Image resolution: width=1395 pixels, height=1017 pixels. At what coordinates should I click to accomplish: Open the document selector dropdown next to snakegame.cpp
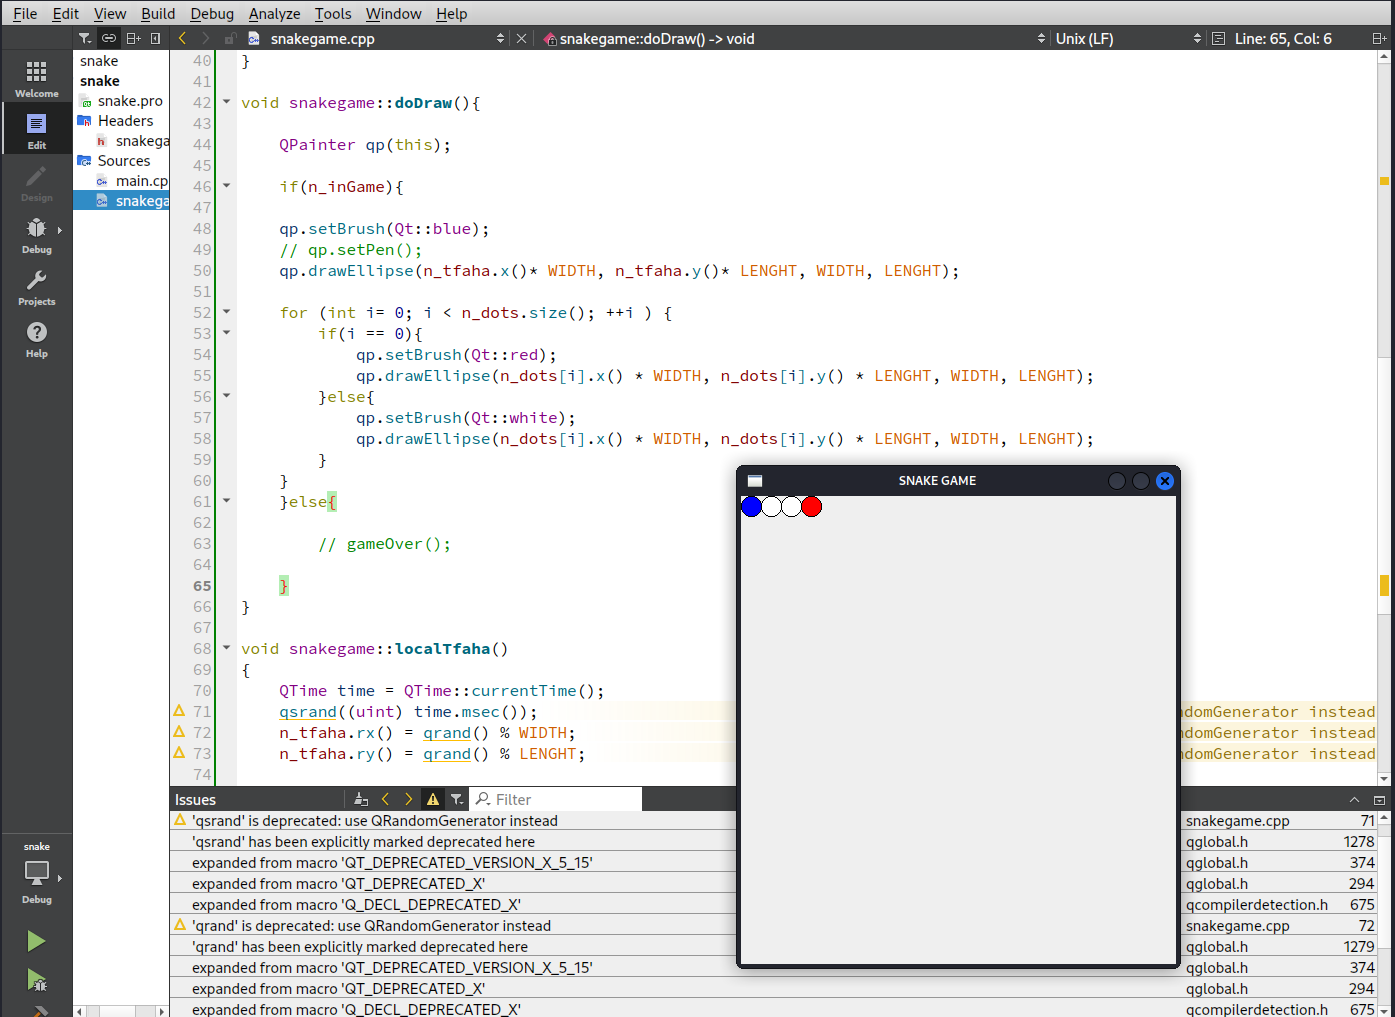tap(500, 38)
